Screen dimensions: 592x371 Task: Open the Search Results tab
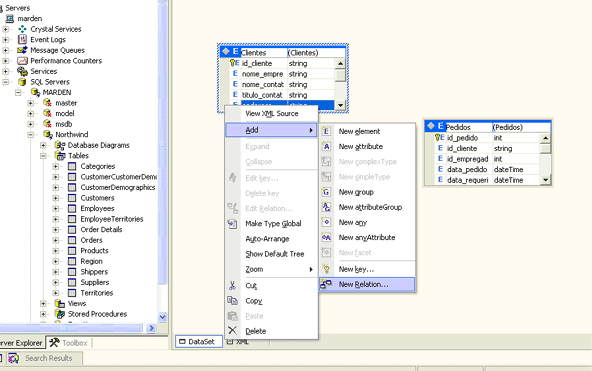tap(45, 358)
